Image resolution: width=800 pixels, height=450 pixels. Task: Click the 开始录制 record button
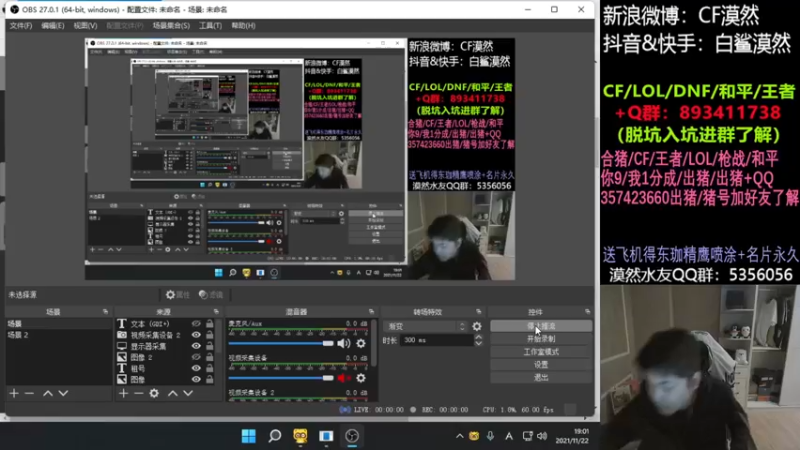pyautogui.click(x=541, y=339)
